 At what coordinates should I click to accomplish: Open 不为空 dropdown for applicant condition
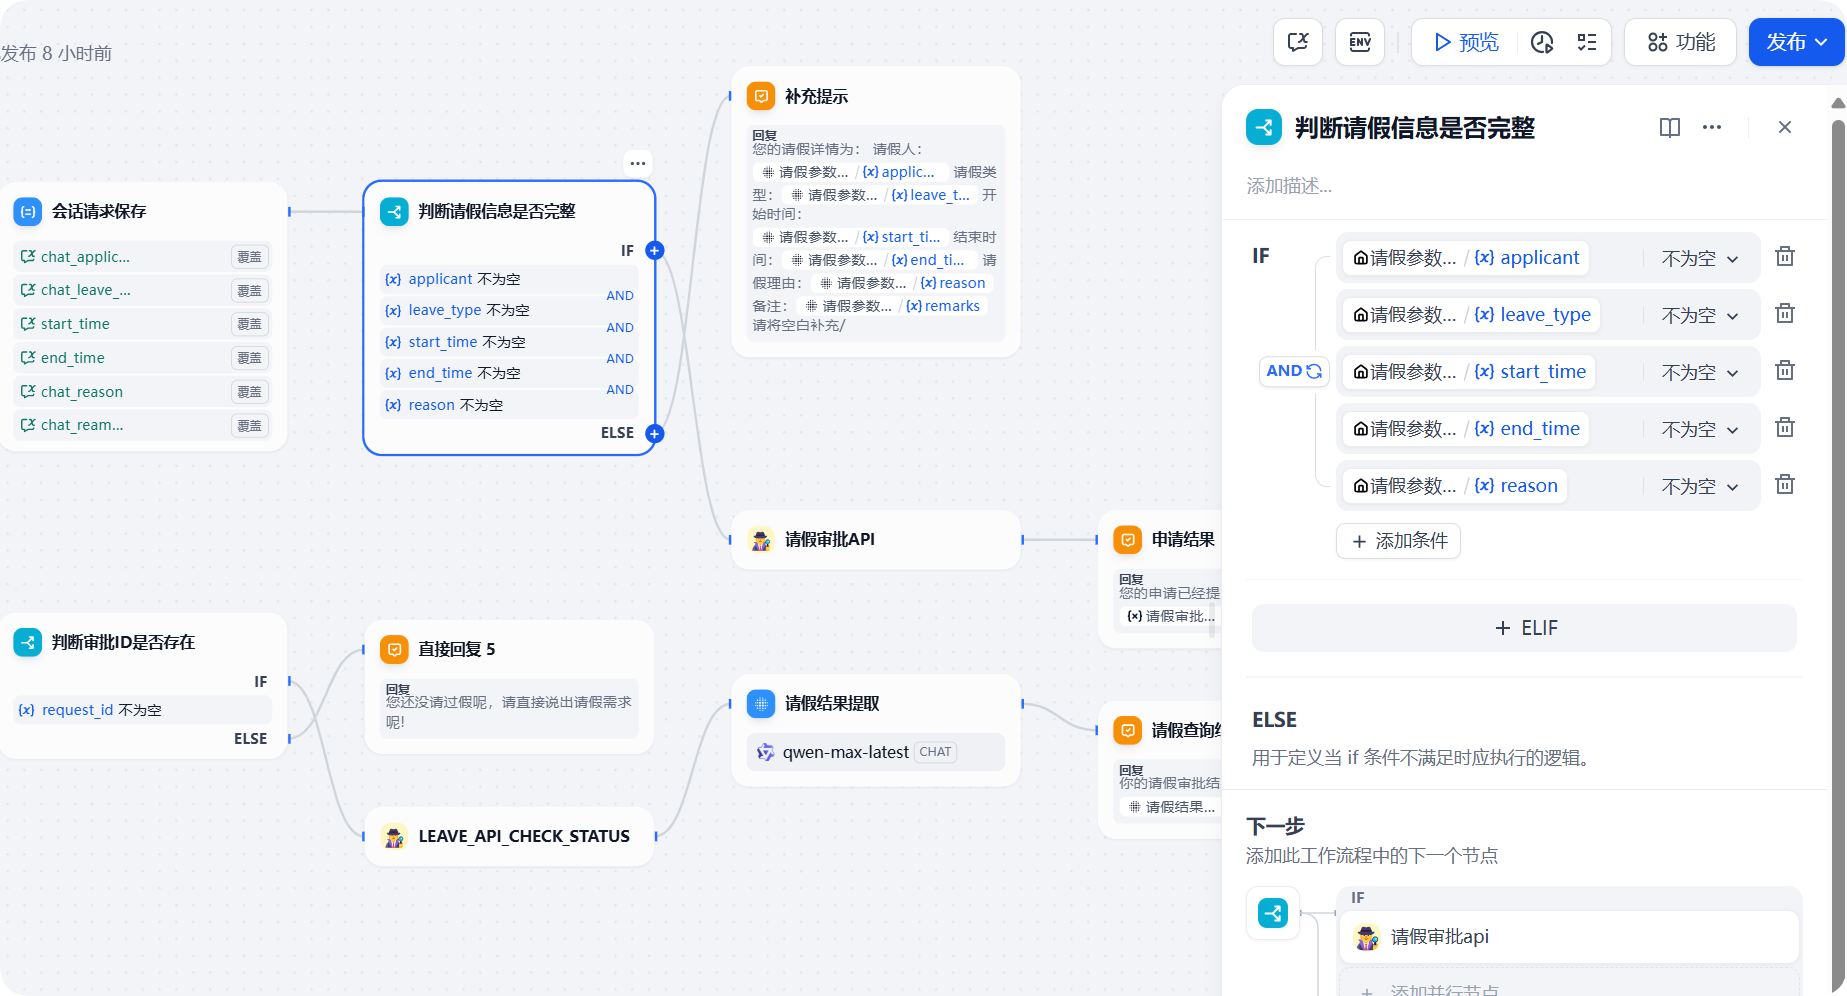click(1700, 259)
